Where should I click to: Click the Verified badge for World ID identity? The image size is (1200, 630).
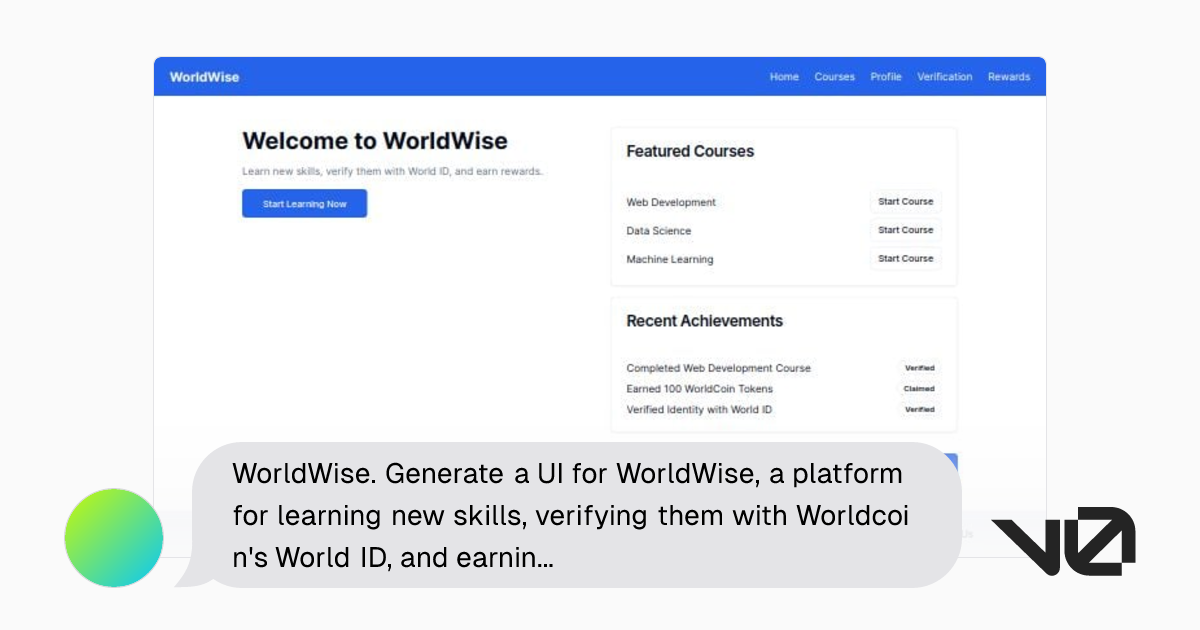919,409
